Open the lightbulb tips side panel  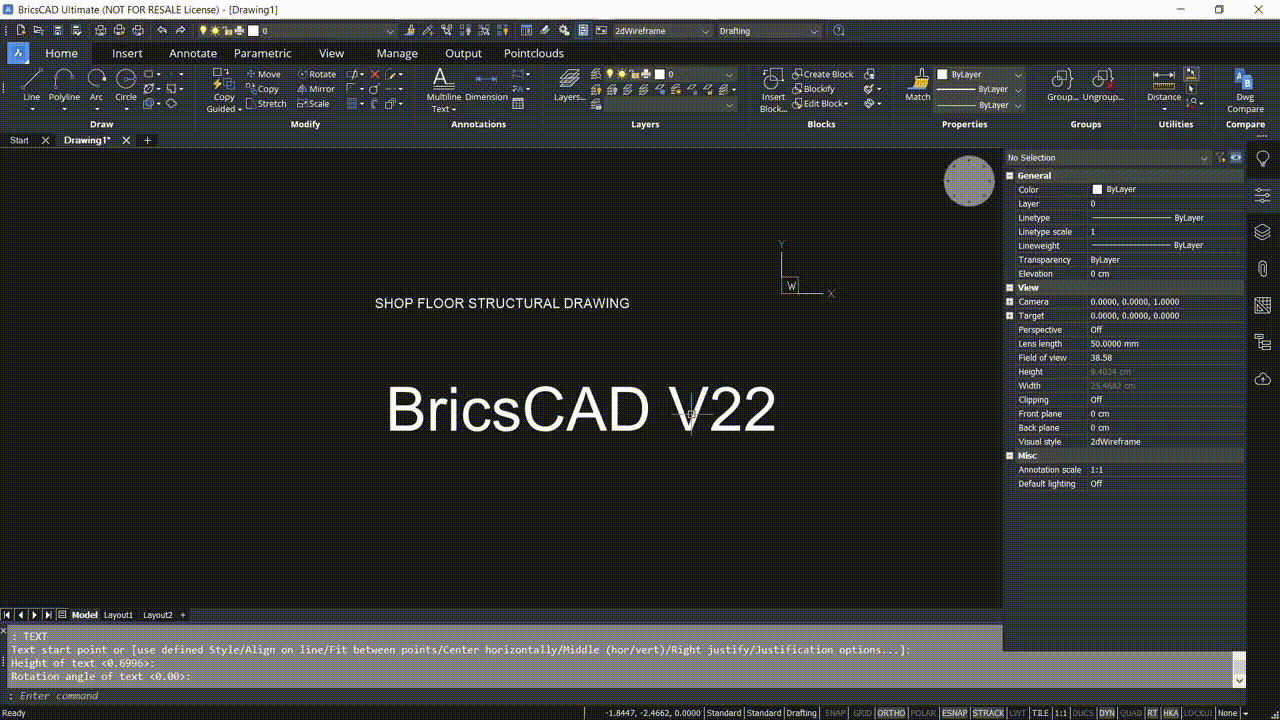pyautogui.click(x=1263, y=159)
